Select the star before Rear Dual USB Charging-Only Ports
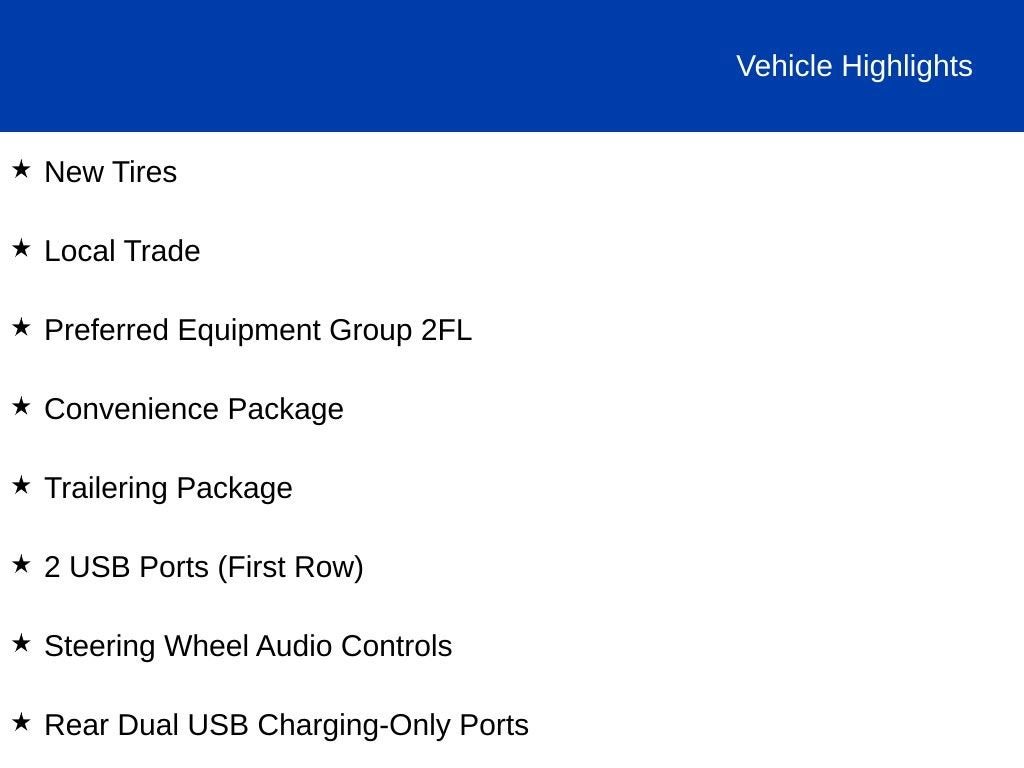This screenshot has width=1024, height=768. pos(21,722)
